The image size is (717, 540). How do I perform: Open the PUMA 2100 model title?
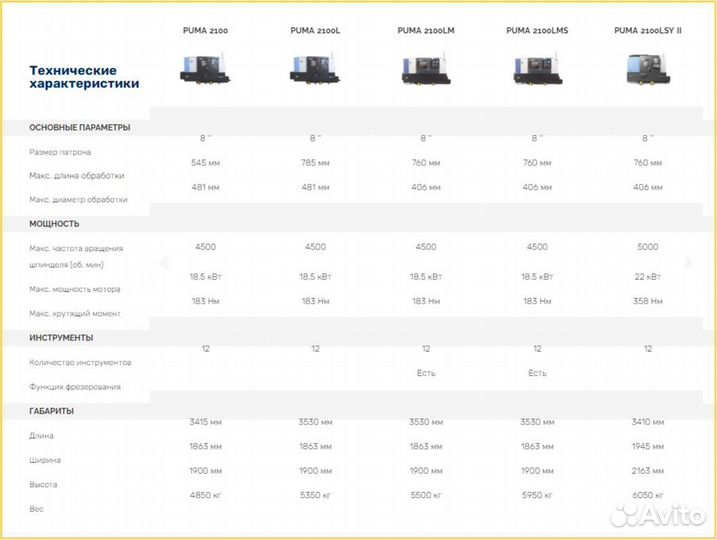point(205,31)
